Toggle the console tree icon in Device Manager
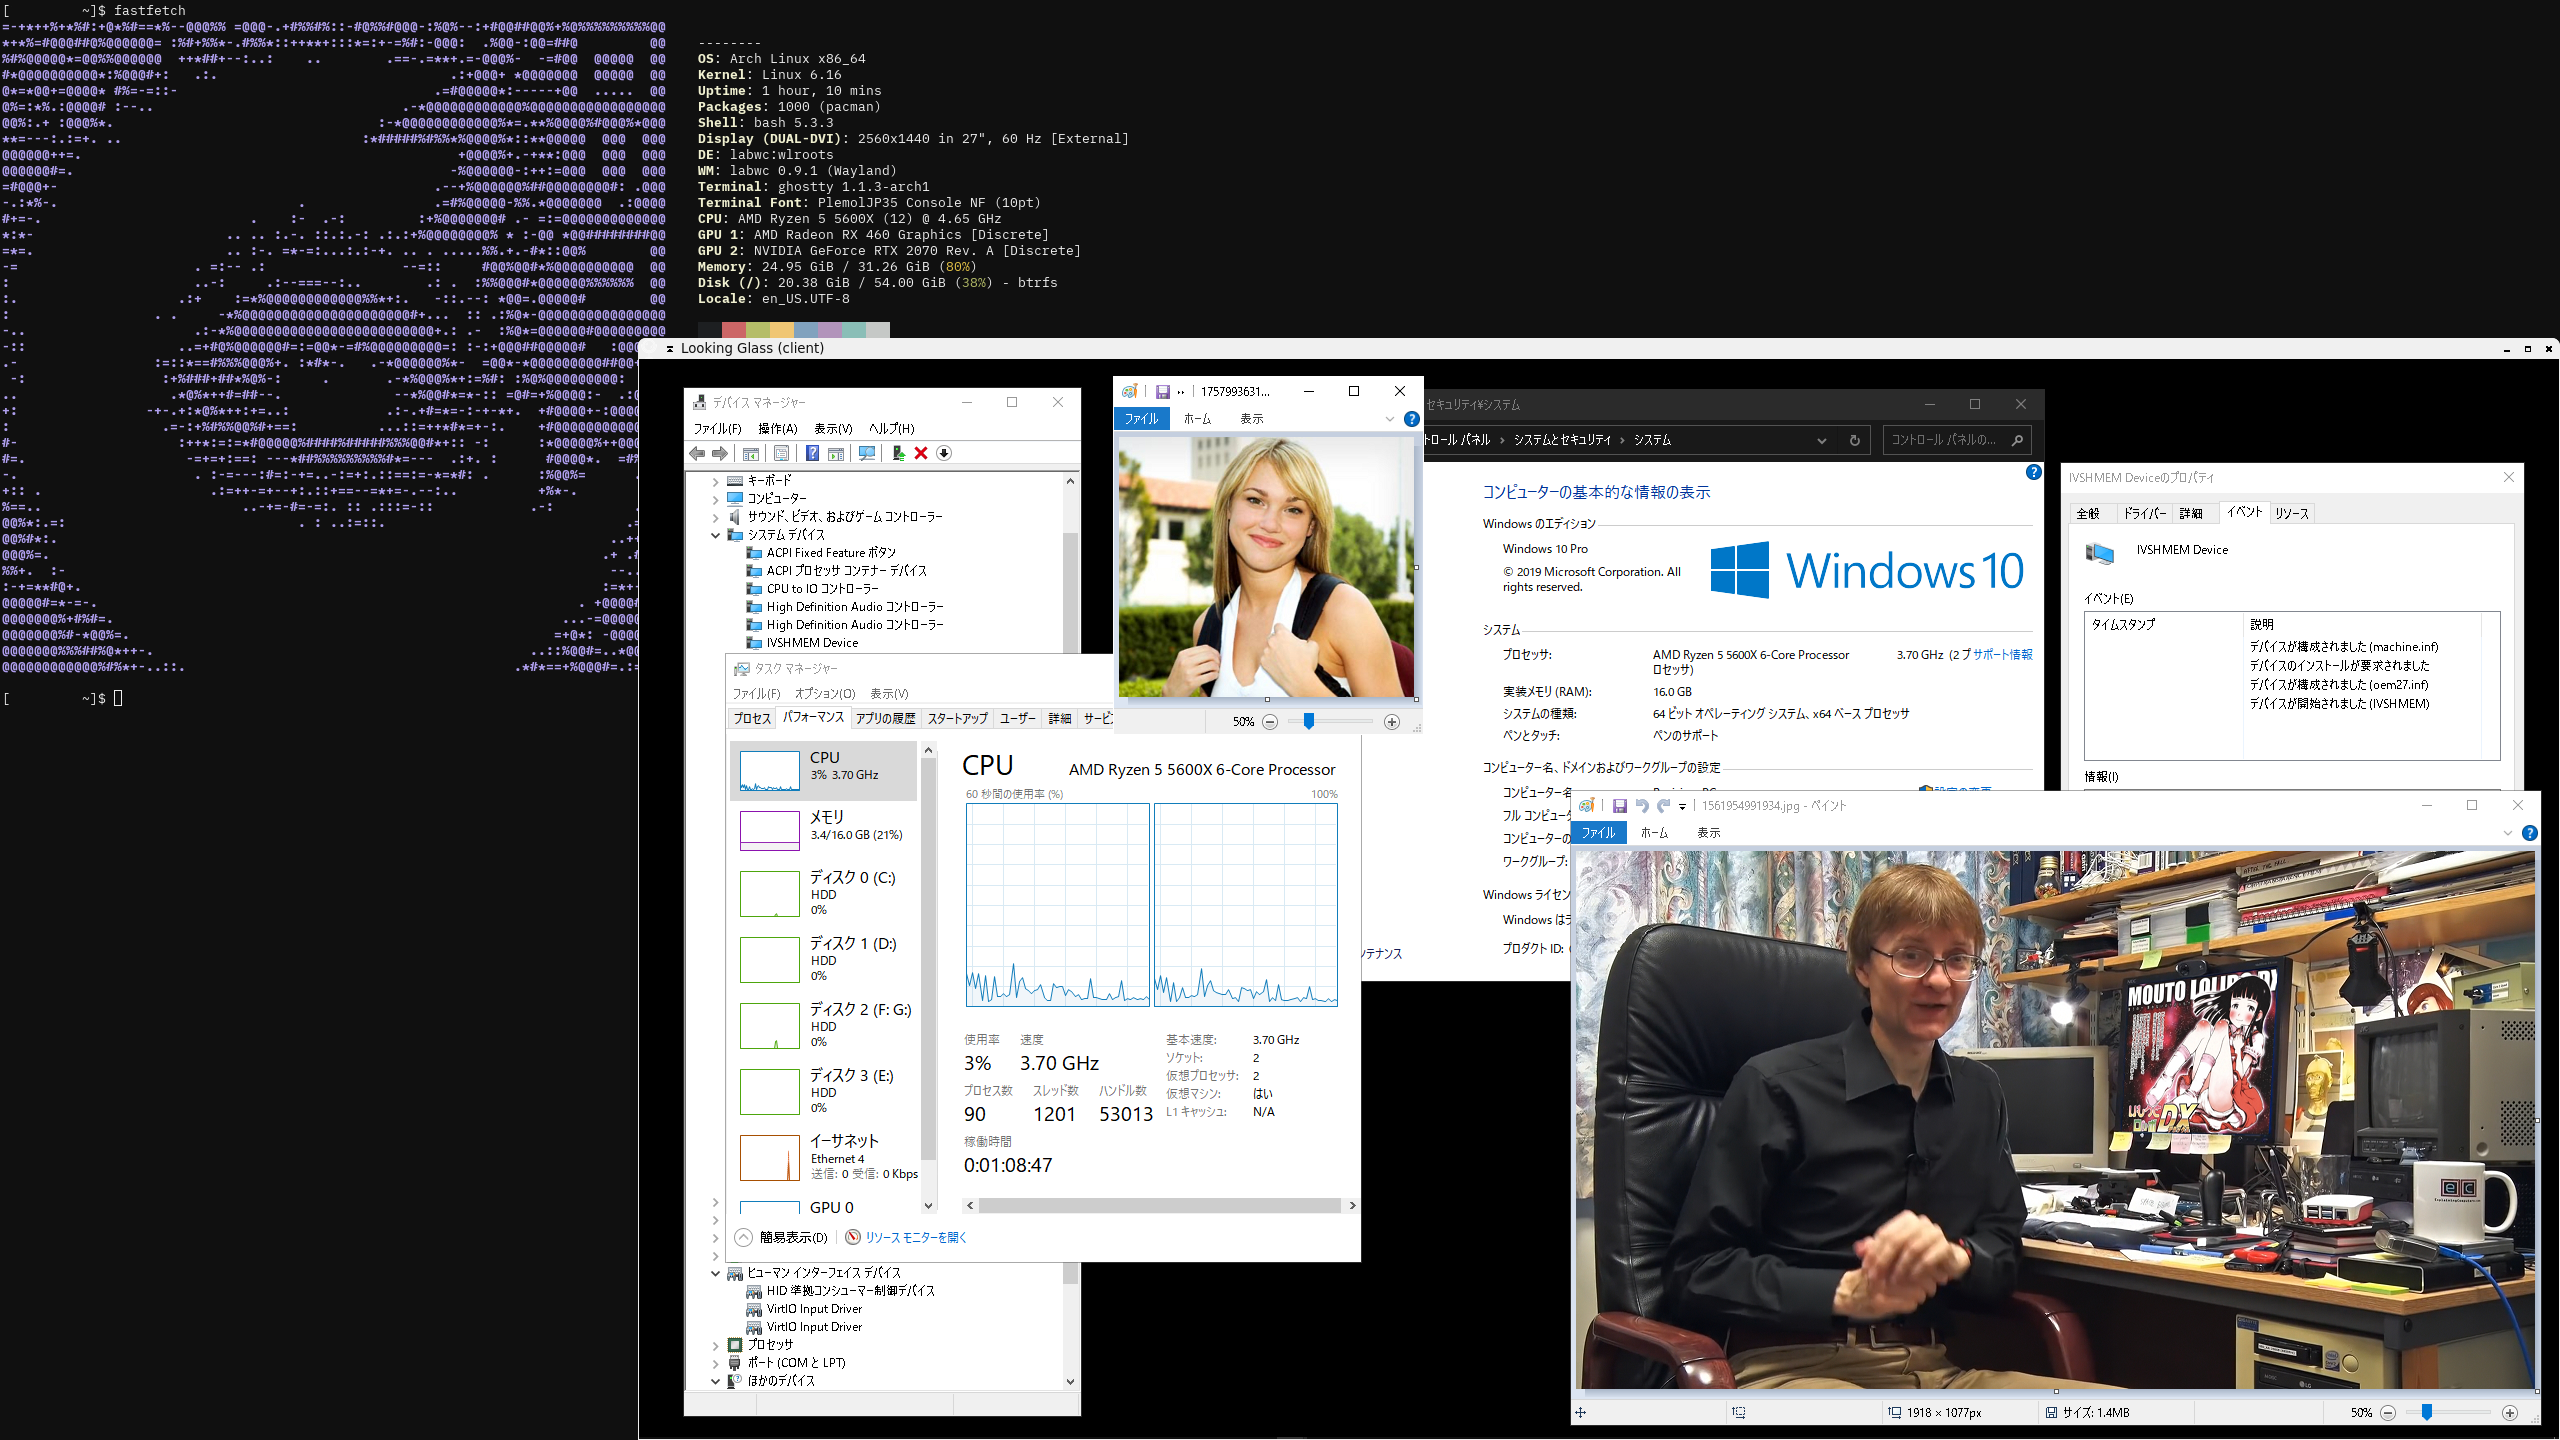 click(751, 454)
